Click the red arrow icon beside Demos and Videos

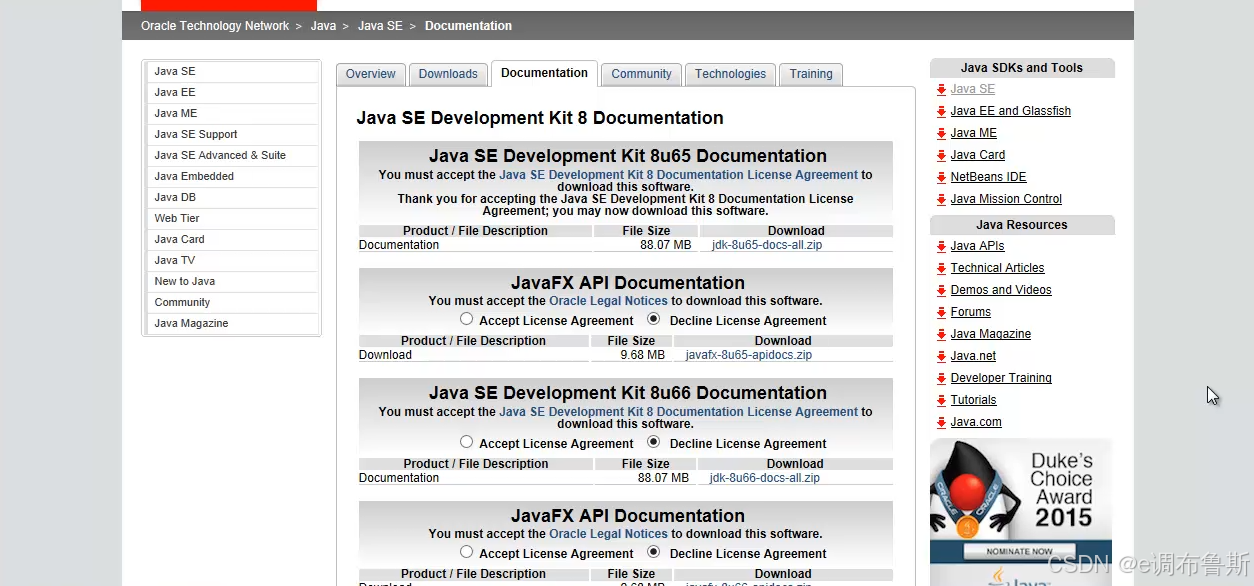941,291
